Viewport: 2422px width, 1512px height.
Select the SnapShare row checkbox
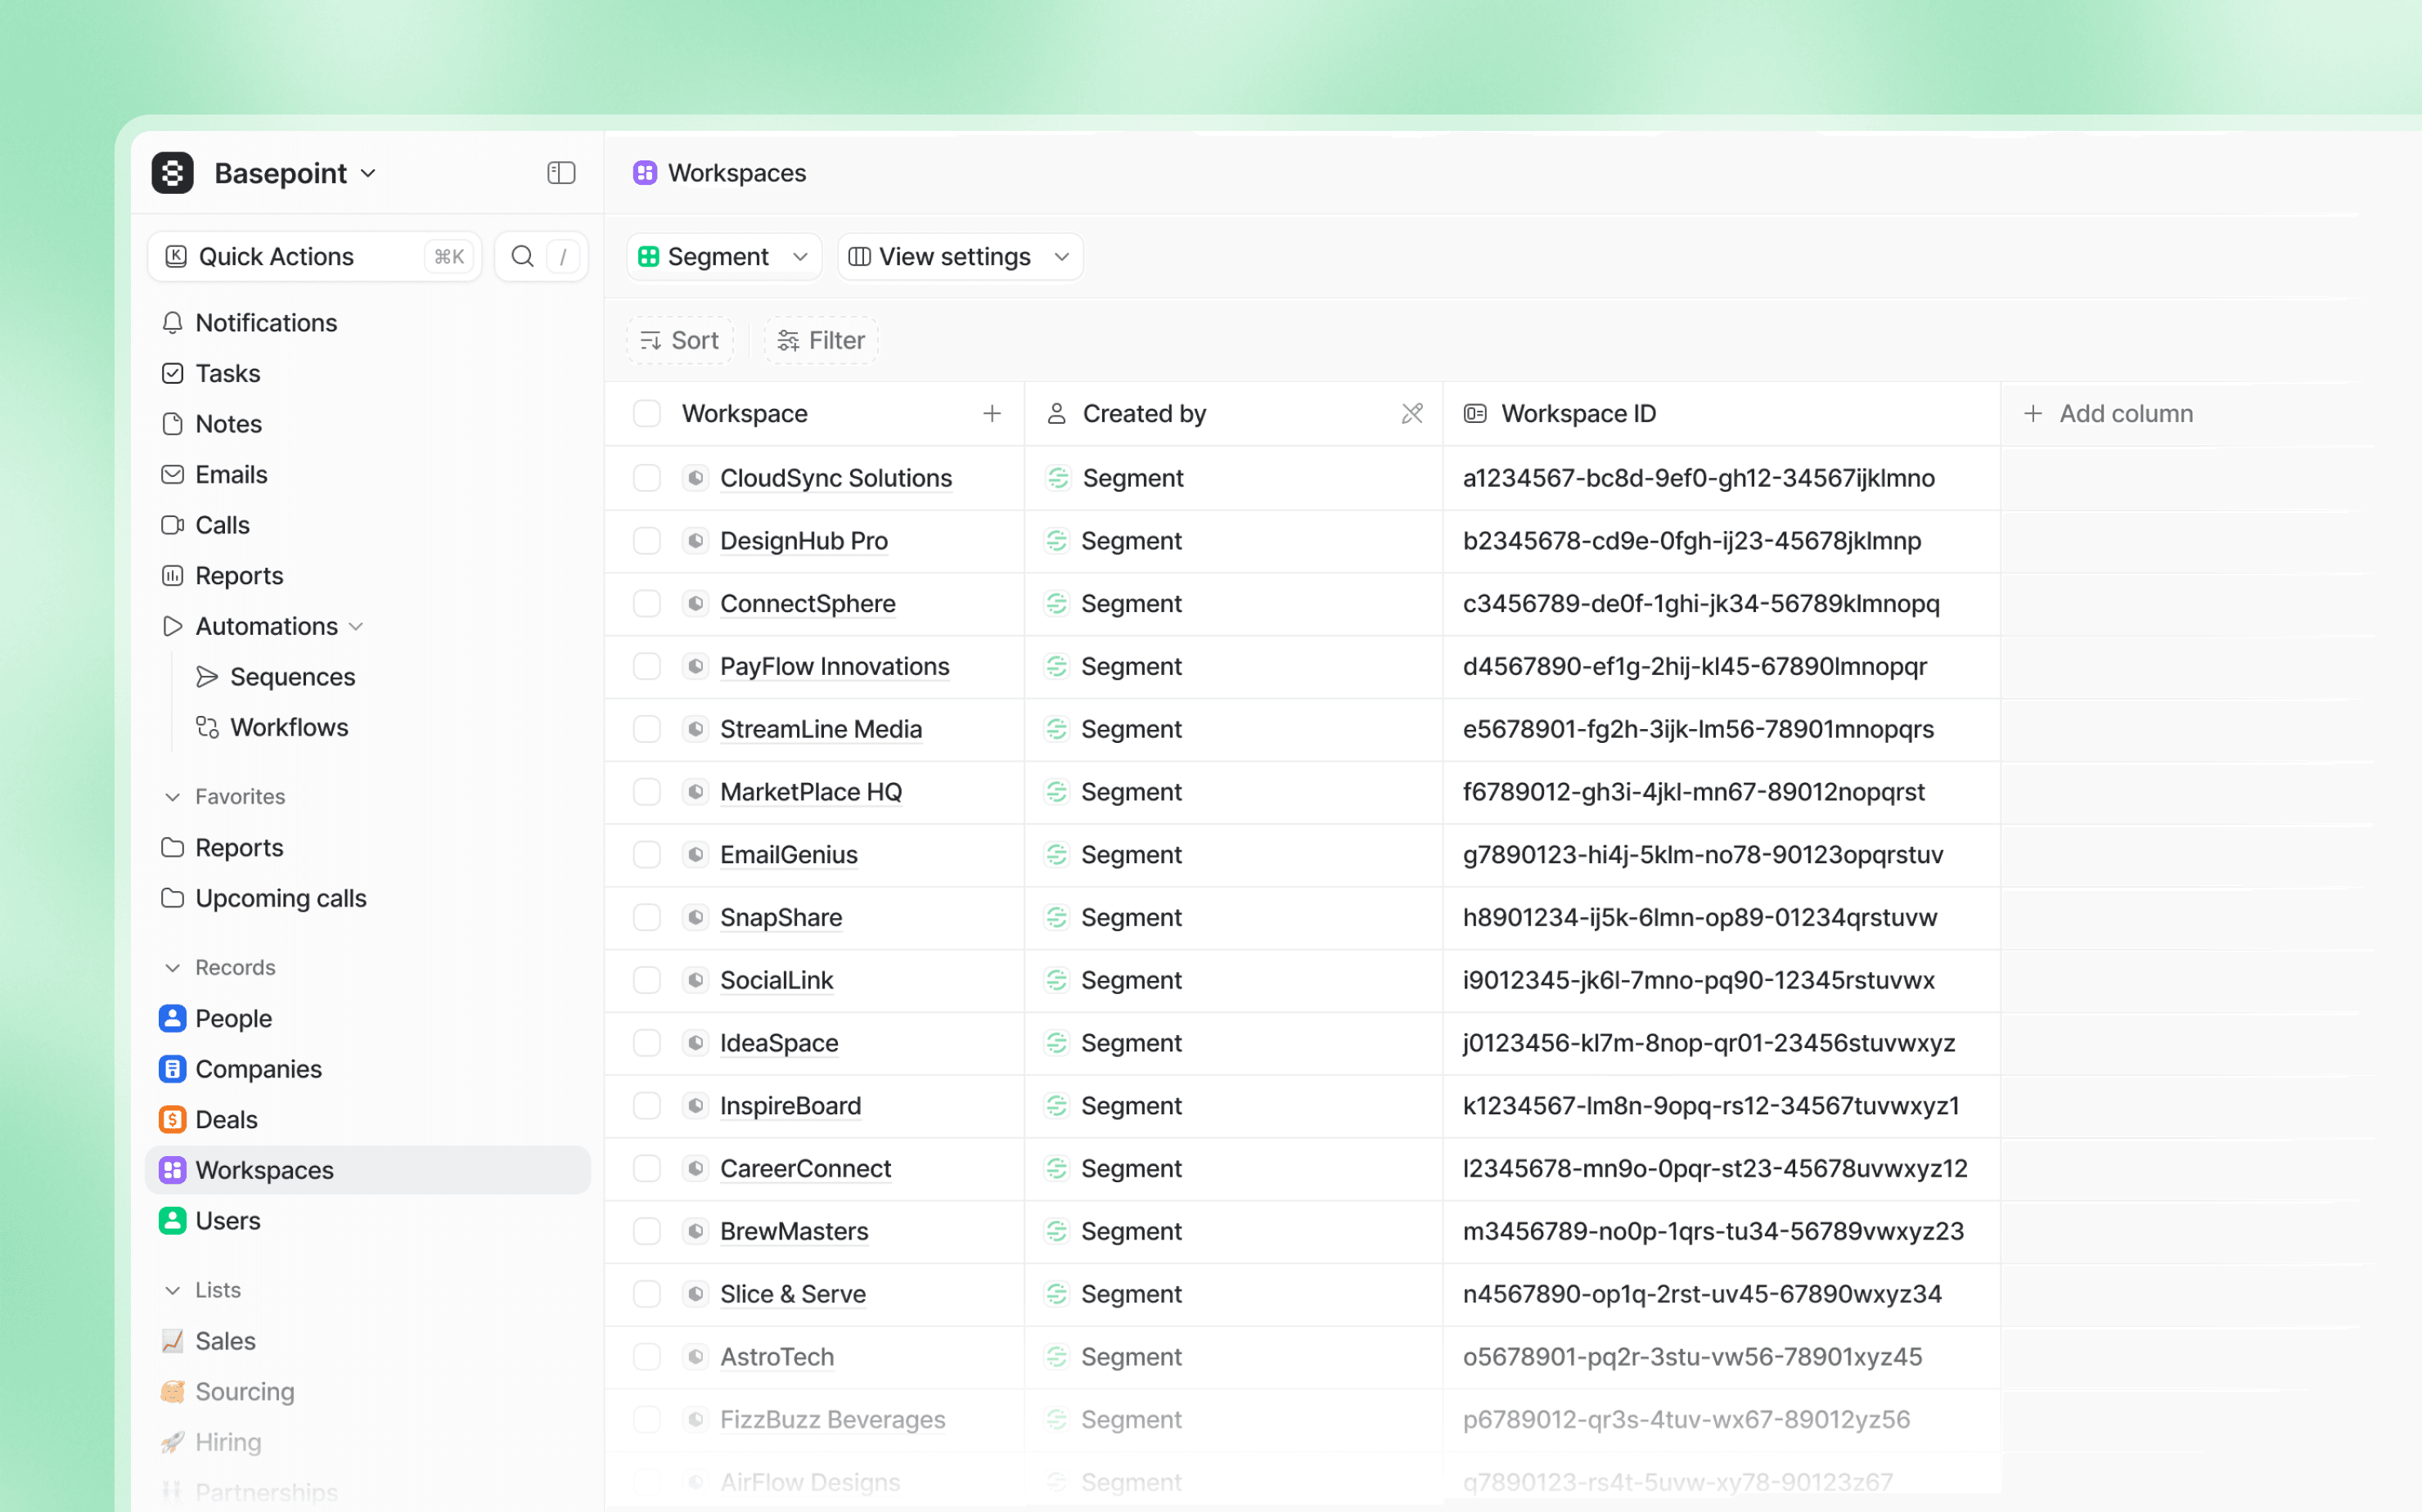coord(647,917)
